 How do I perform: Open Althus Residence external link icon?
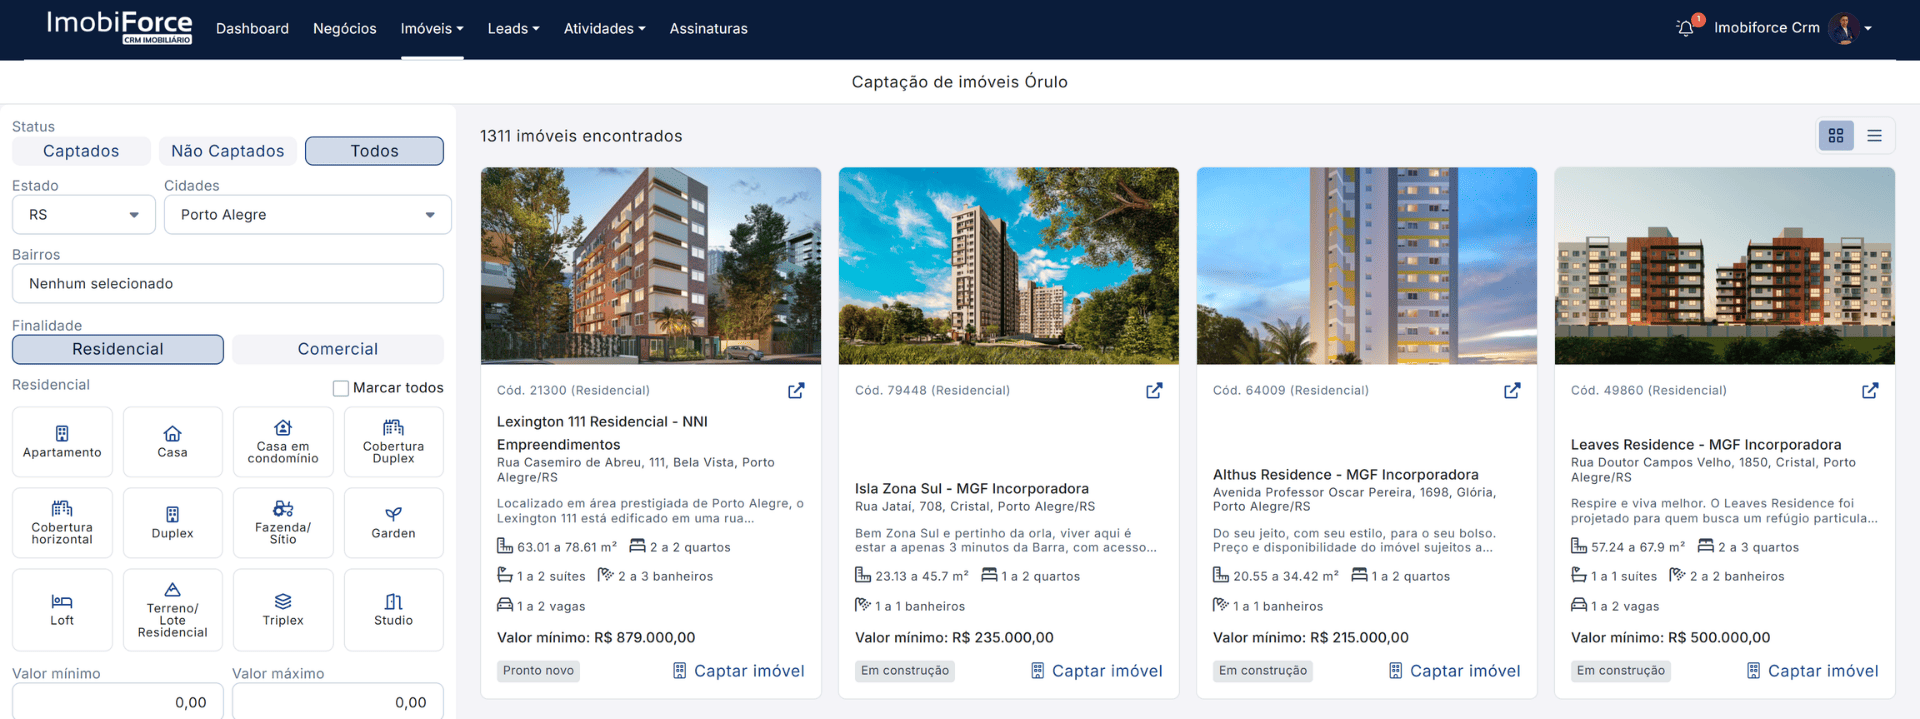pyautogui.click(x=1512, y=391)
